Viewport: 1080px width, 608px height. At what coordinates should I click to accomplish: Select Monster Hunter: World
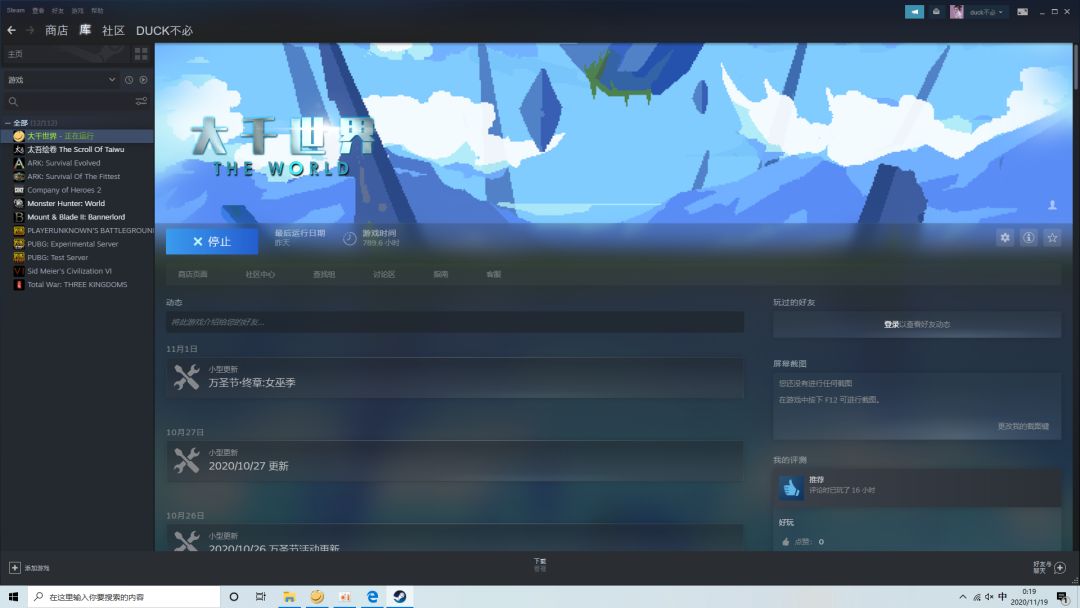point(77,203)
